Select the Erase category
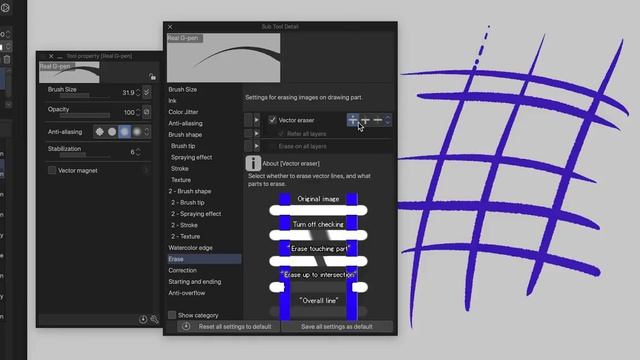The image size is (640, 360). tap(204, 259)
